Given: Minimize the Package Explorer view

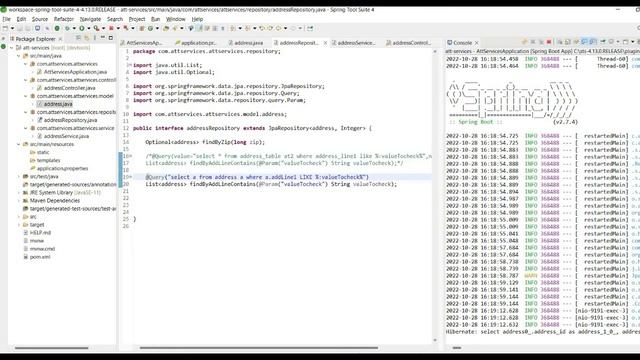Looking at the screenshot, I should (x=102, y=38).
